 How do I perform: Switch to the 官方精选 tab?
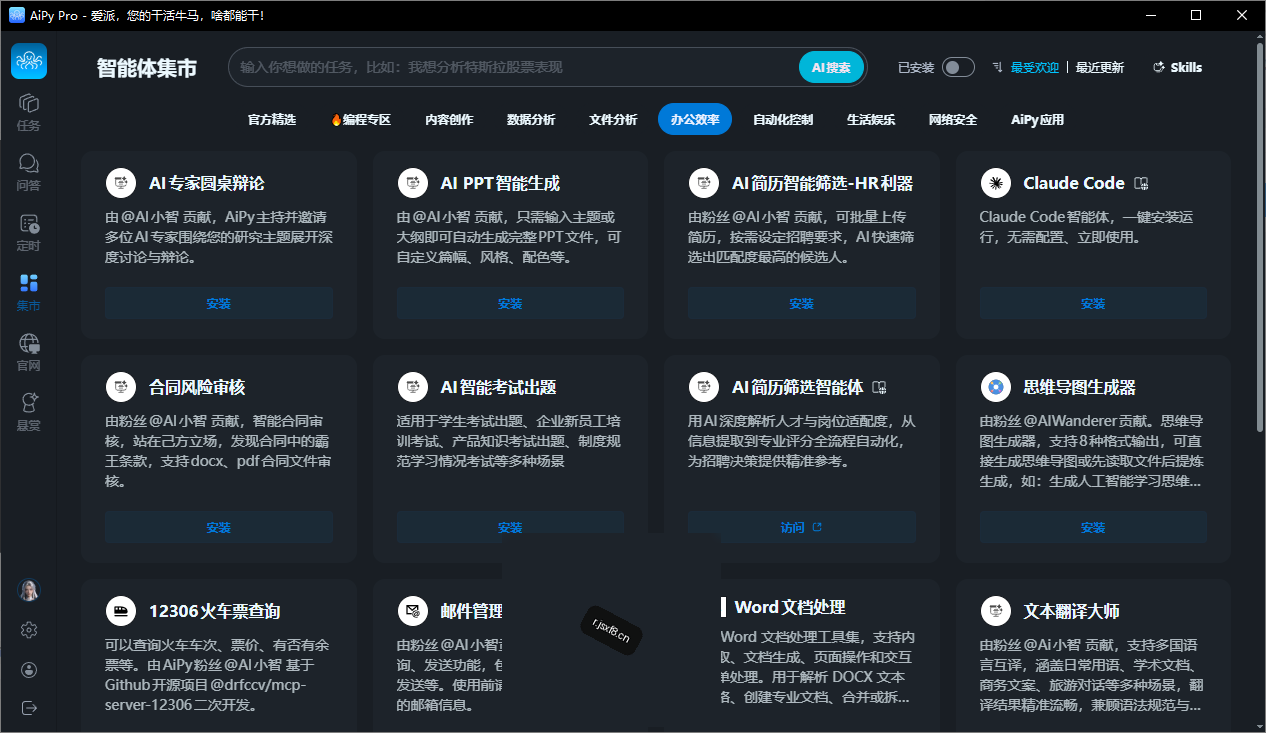click(x=272, y=119)
